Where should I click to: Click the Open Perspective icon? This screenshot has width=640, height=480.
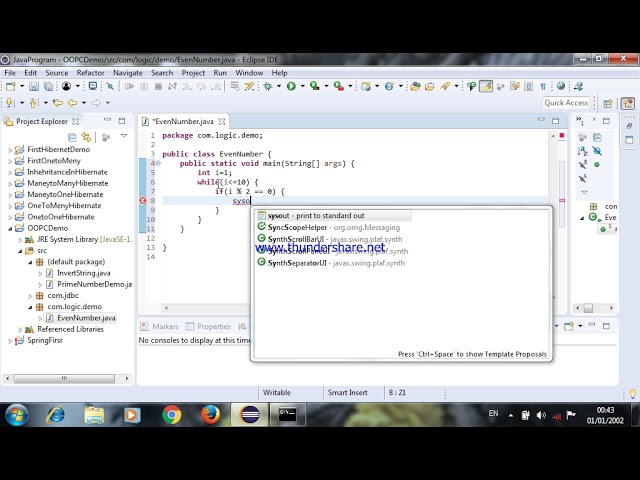coord(608,103)
